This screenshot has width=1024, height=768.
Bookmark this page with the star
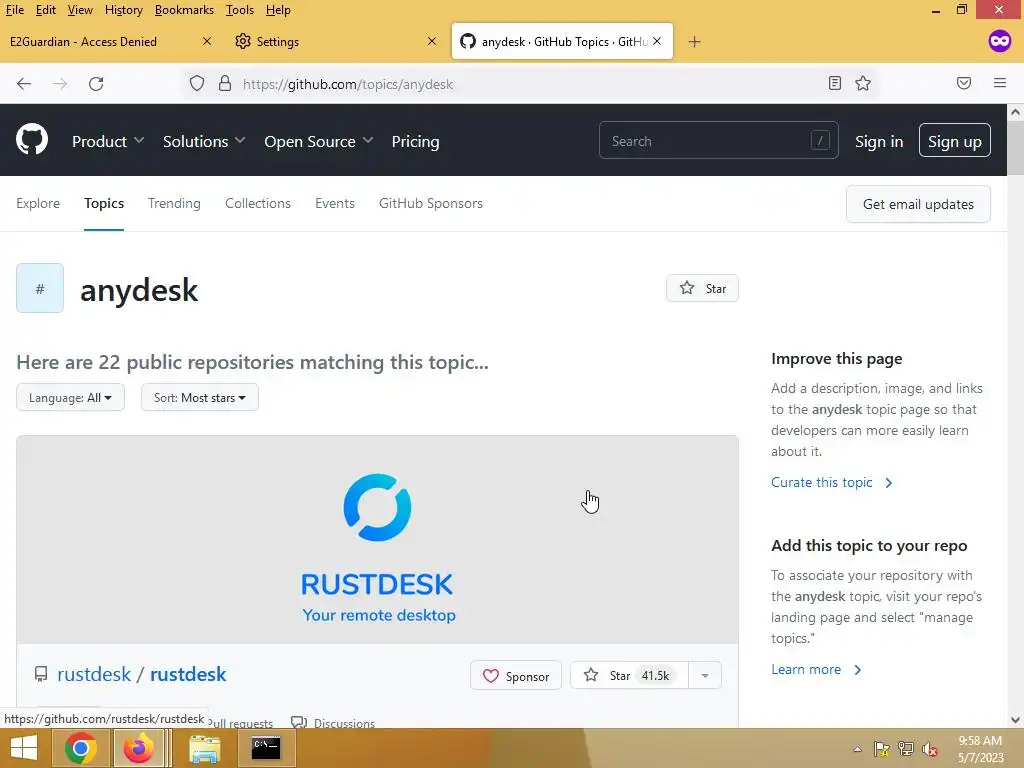[x=863, y=83]
